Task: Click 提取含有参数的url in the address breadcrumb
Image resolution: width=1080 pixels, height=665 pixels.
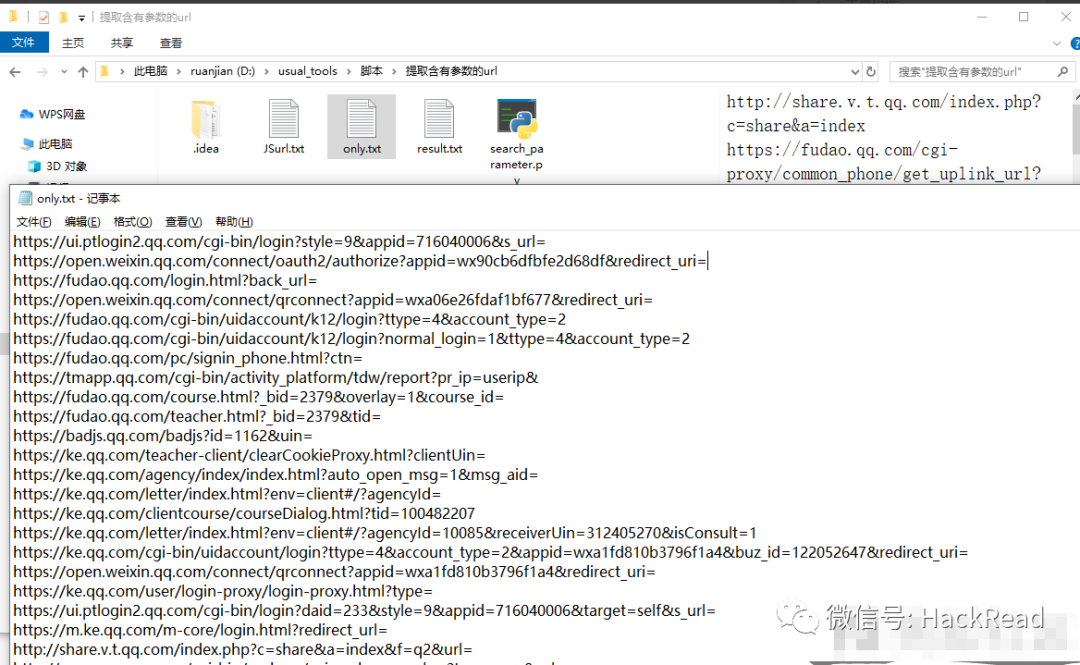Action: tap(451, 71)
